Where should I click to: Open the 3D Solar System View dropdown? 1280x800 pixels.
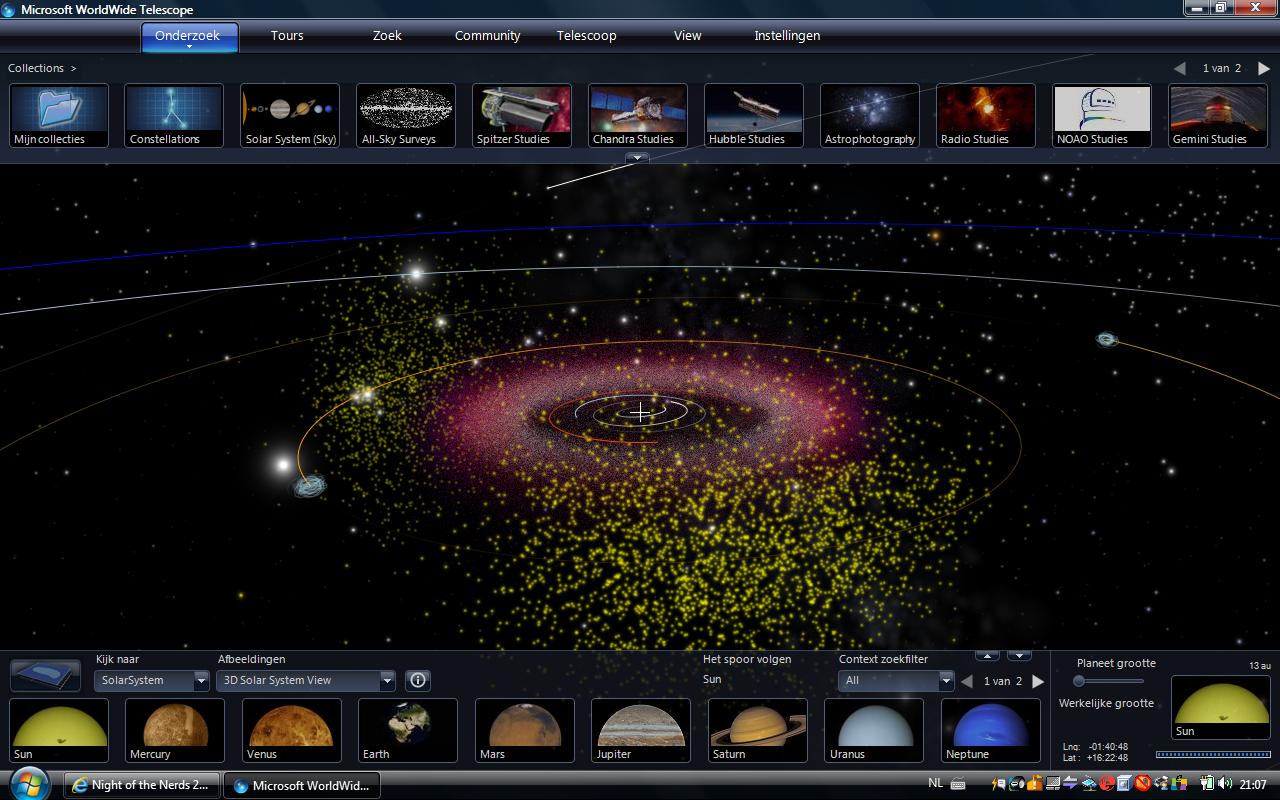[x=307, y=680]
